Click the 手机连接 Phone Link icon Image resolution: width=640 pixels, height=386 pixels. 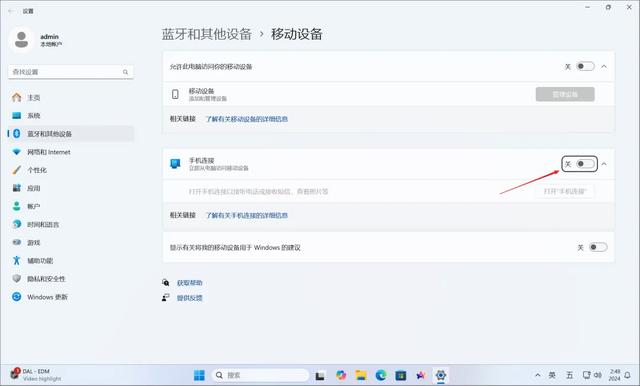point(175,164)
